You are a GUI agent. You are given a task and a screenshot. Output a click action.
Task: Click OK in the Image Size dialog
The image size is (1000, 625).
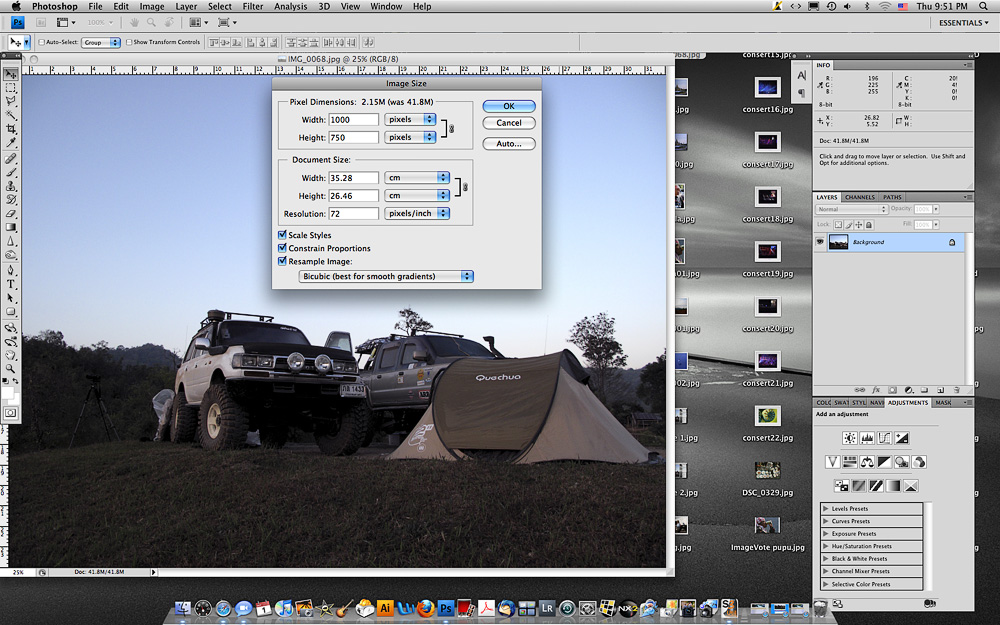point(508,106)
